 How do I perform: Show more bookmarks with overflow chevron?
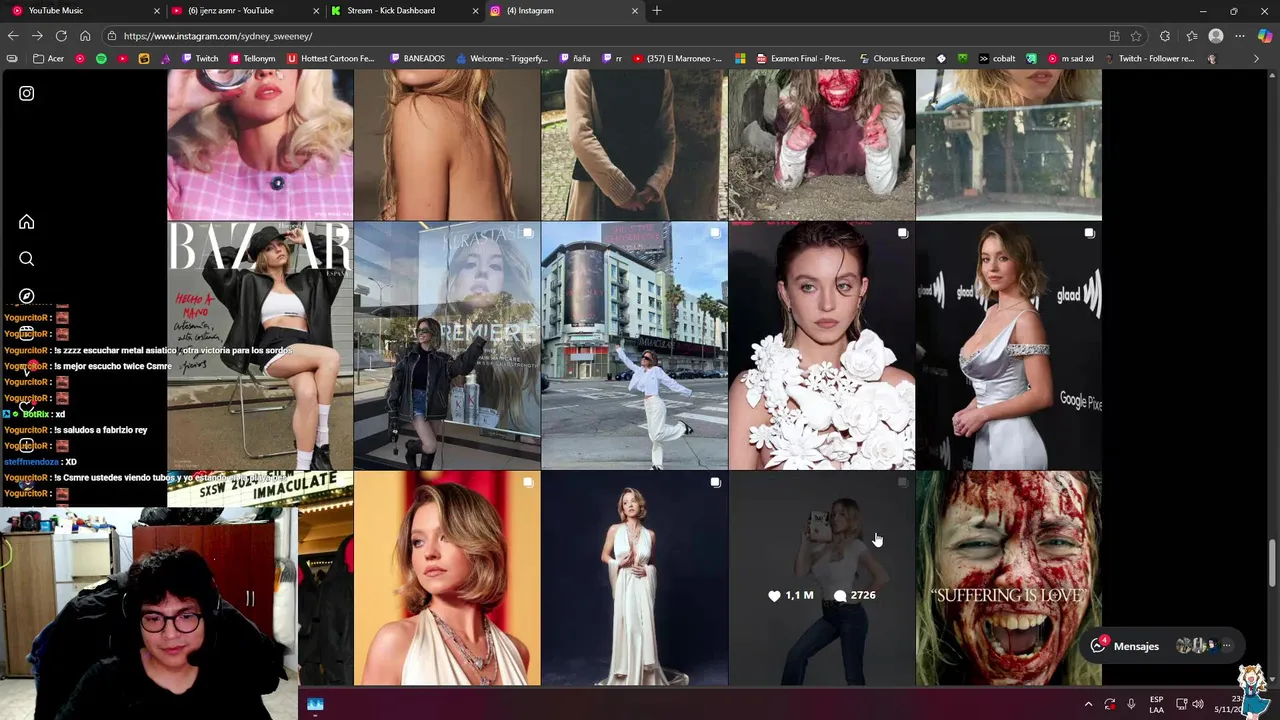tap(1256, 59)
